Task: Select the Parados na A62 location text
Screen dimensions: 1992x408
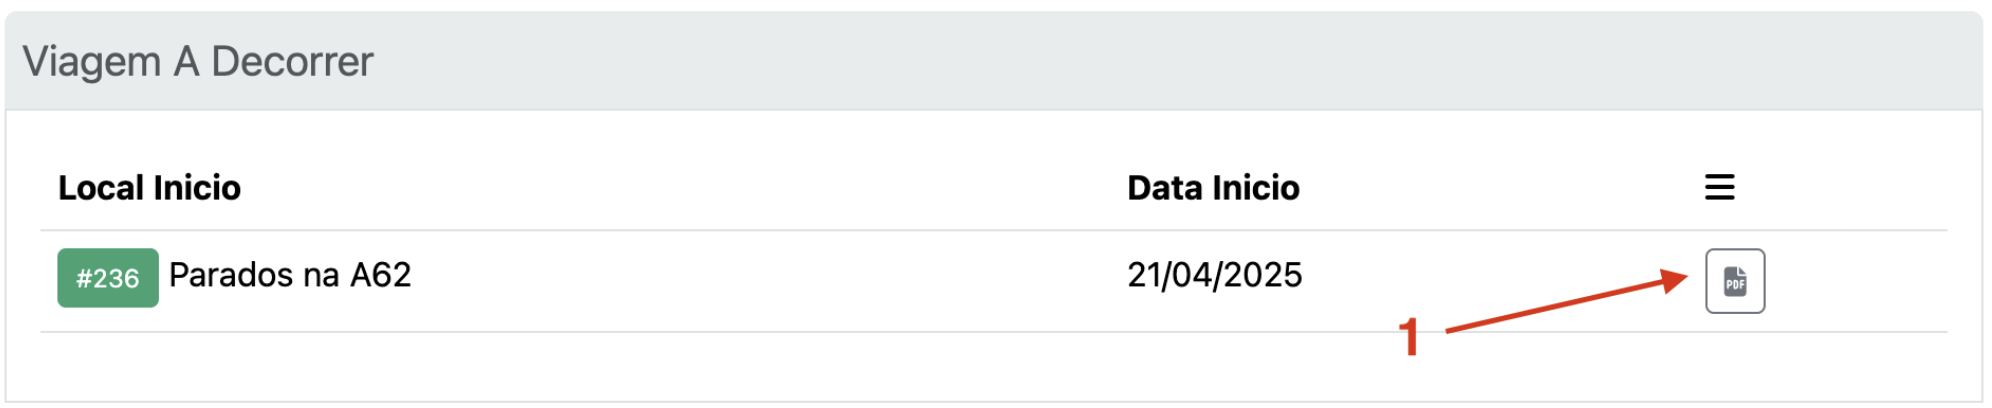Action: click(290, 275)
